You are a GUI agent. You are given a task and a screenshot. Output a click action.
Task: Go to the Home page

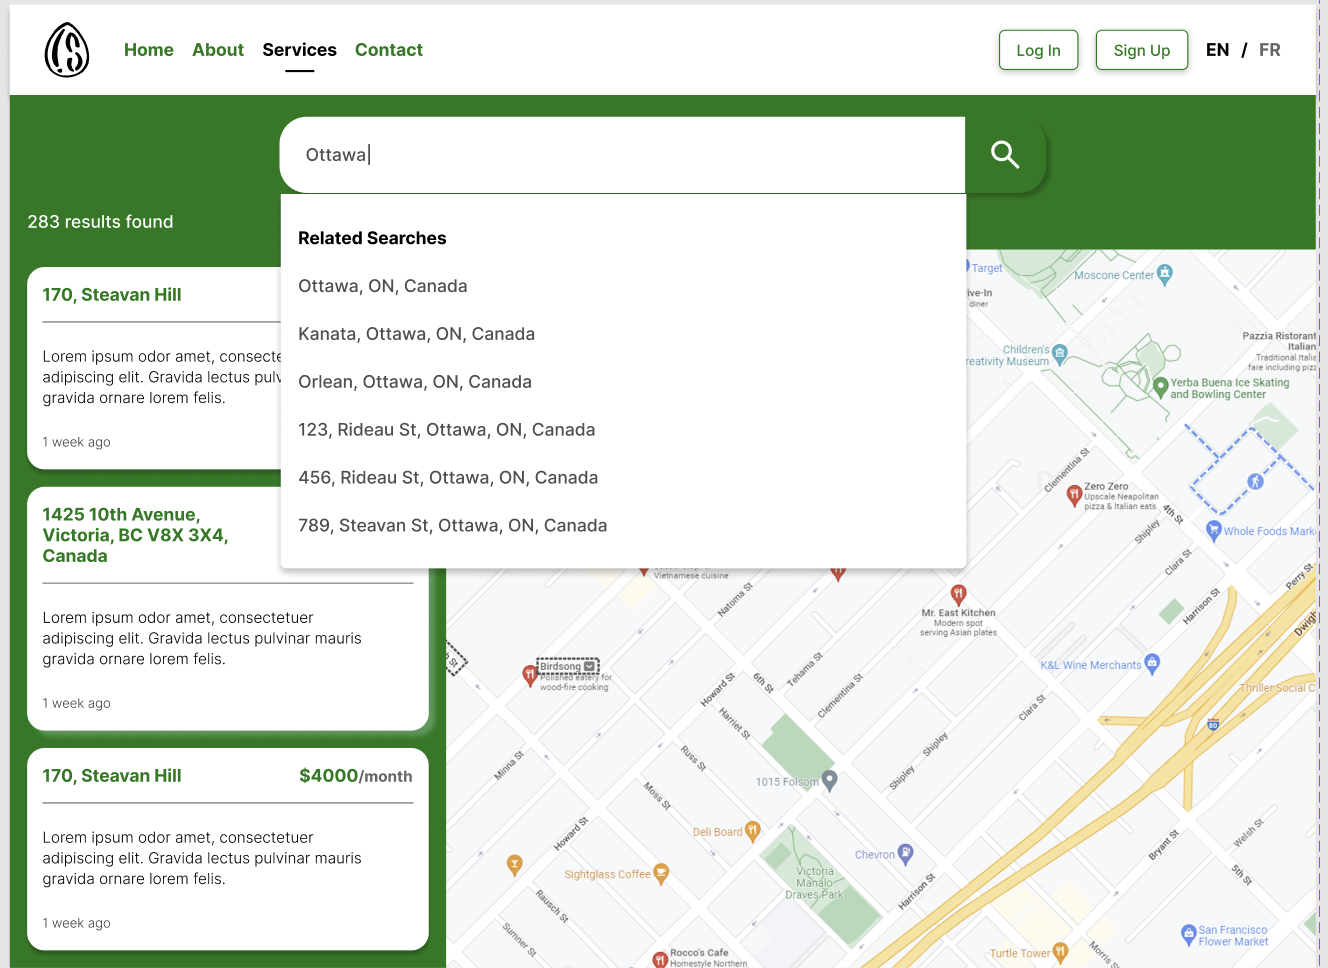pyautogui.click(x=149, y=50)
